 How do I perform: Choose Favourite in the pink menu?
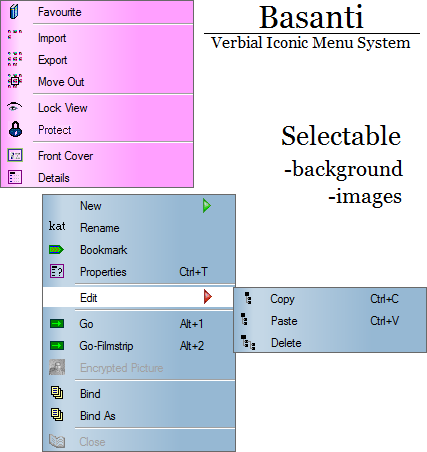97,12
